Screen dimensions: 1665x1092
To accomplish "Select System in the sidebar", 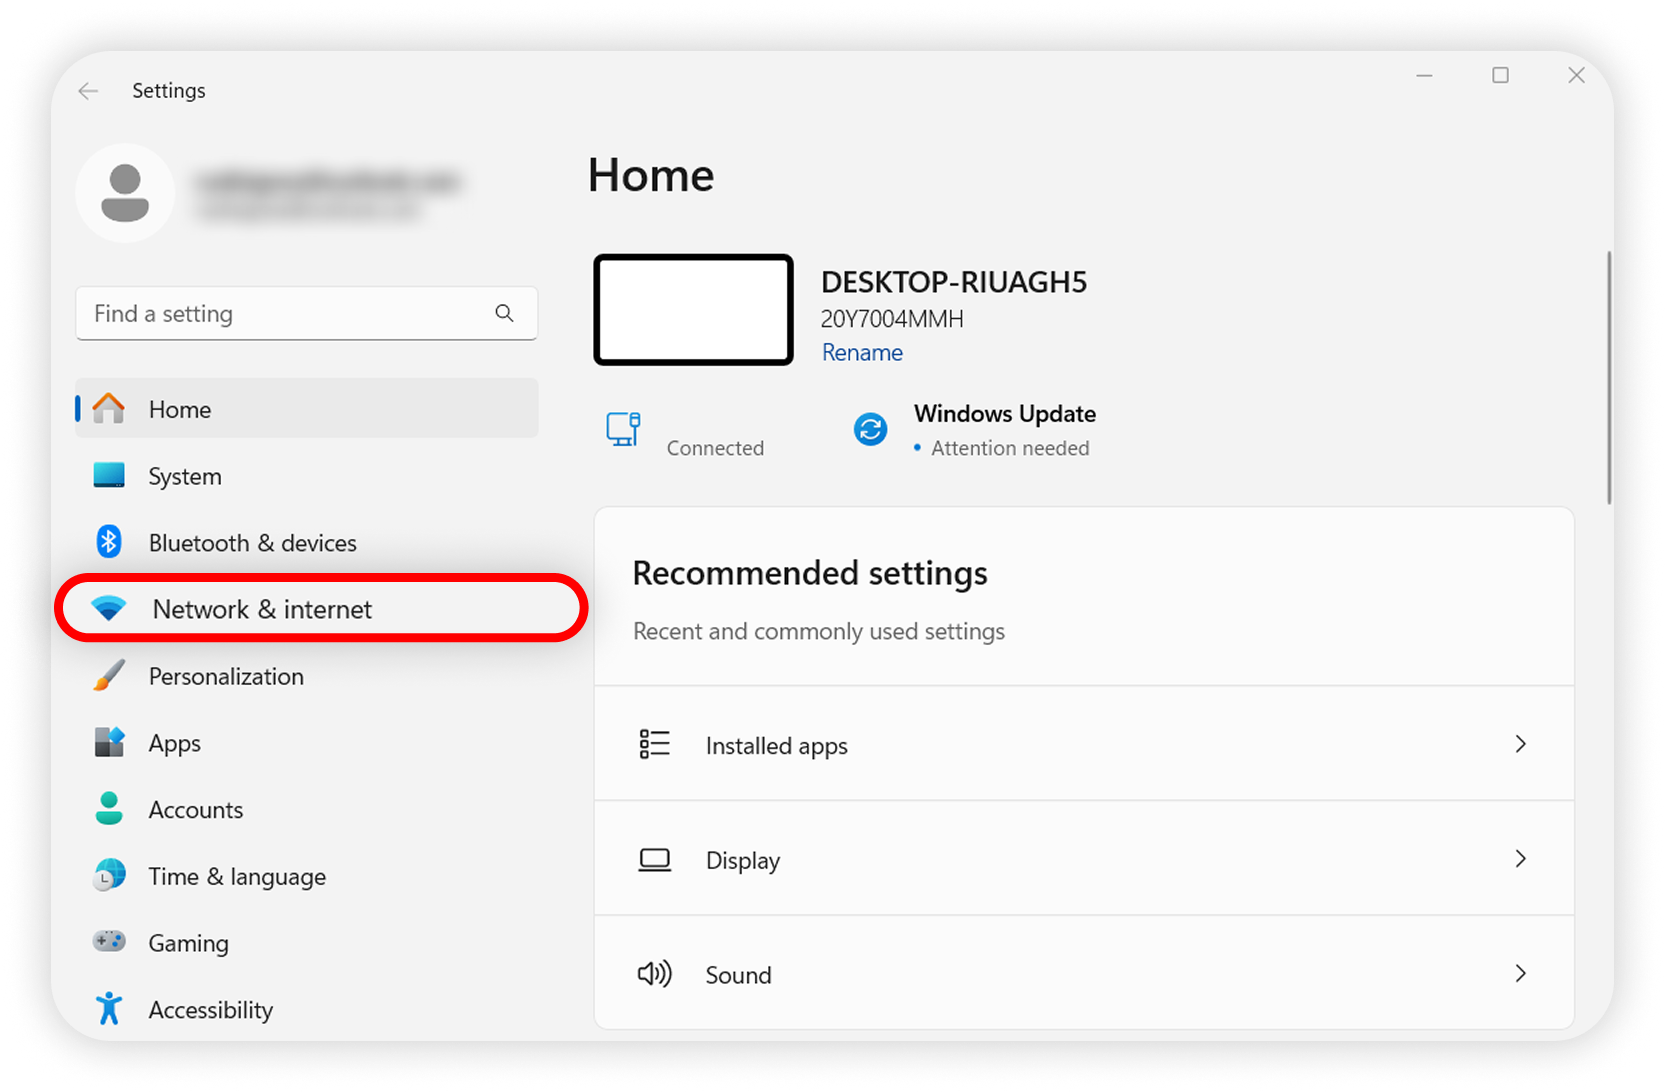I will point(185,476).
